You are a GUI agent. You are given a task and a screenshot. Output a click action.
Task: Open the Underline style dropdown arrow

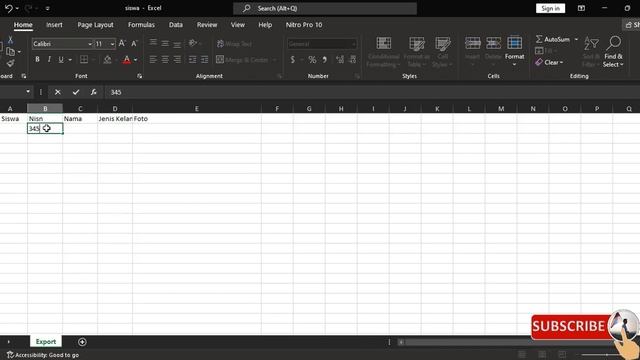[70, 60]
